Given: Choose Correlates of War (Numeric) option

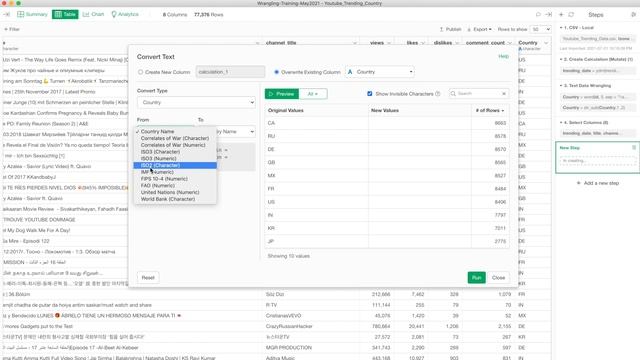Looking at the screenshot, I should click(x=175, y=145).
